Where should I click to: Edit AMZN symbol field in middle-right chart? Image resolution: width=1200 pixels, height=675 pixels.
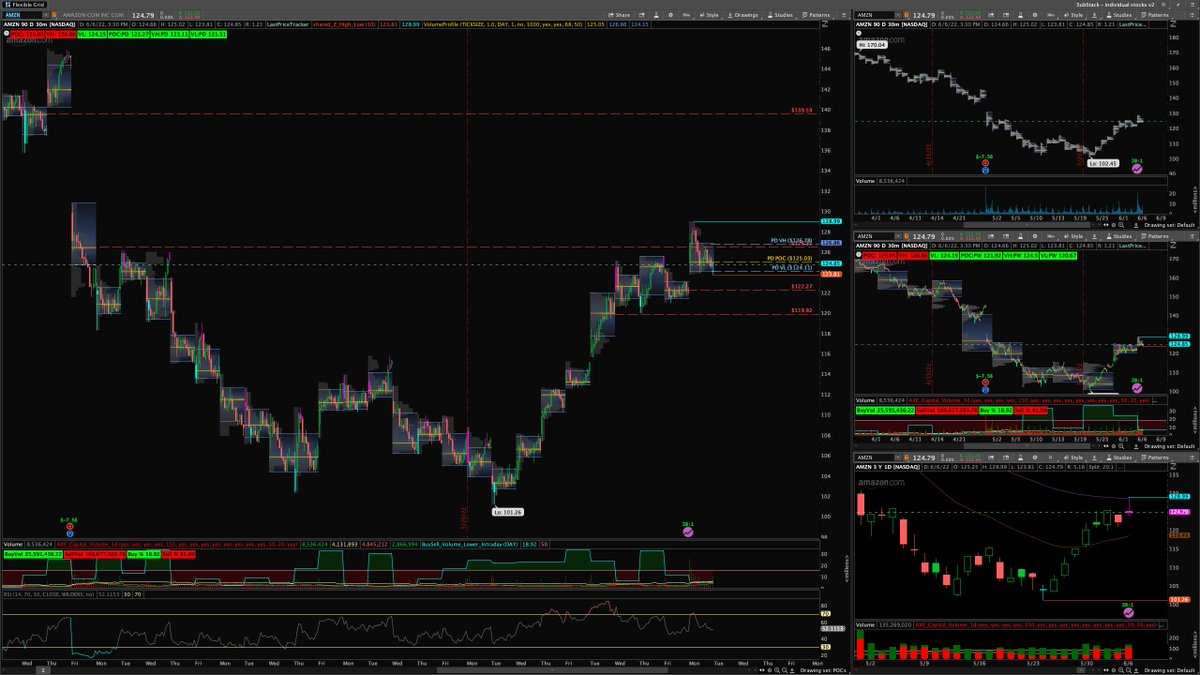872,236
